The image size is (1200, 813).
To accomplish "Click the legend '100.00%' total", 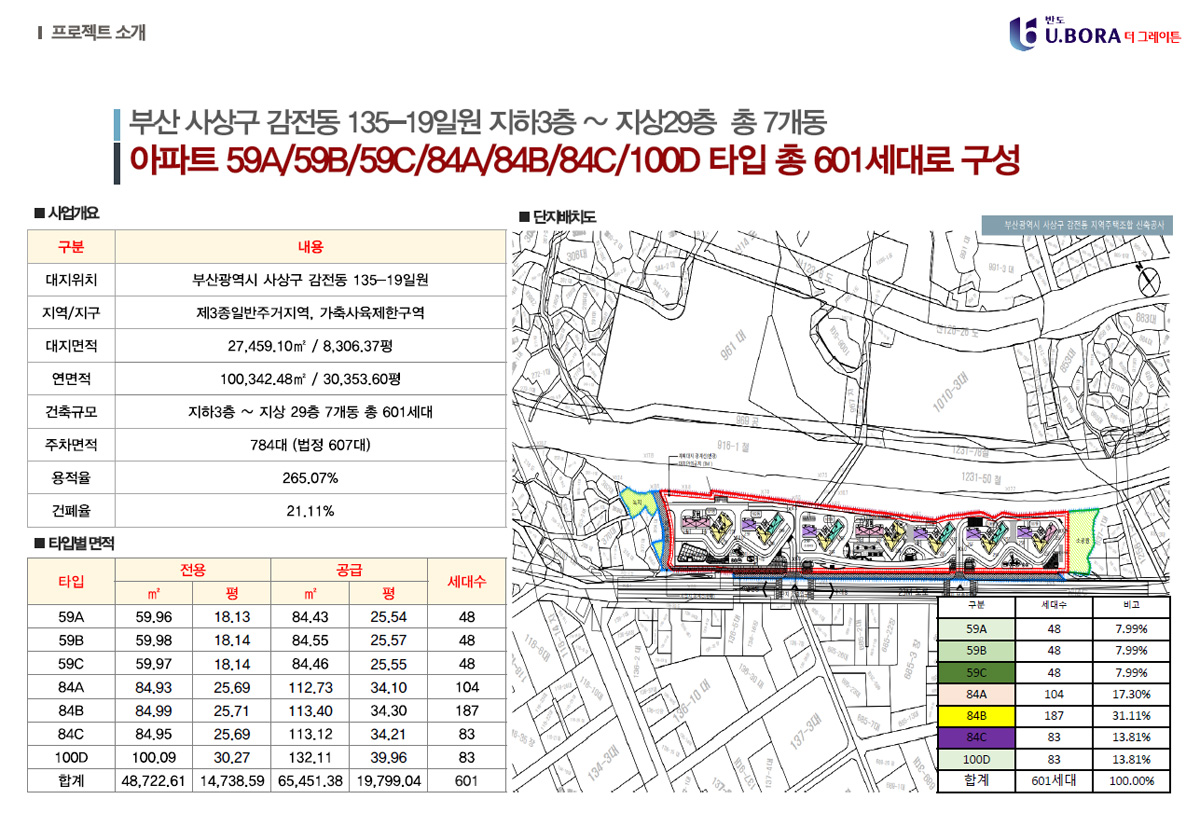I will (x=1132, y=781).
